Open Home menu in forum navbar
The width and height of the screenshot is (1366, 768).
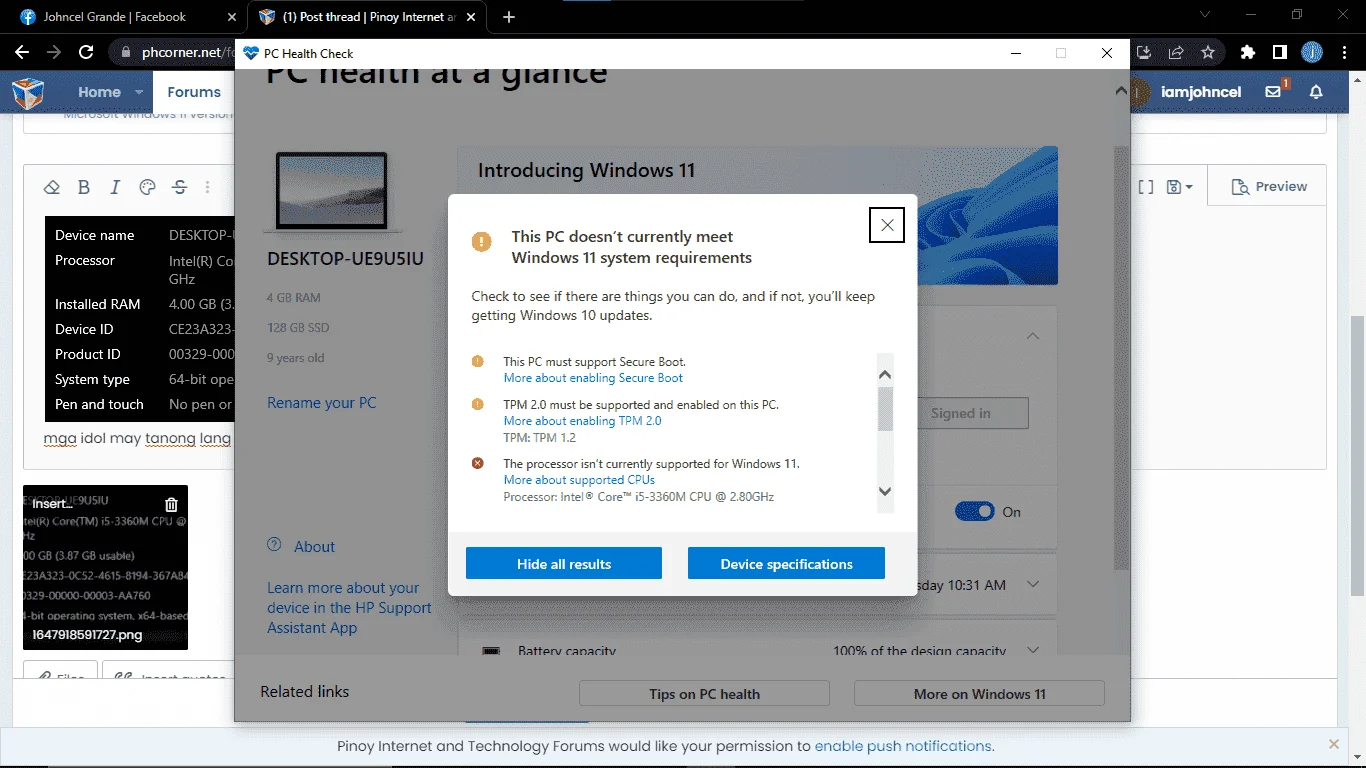[99, 92]
